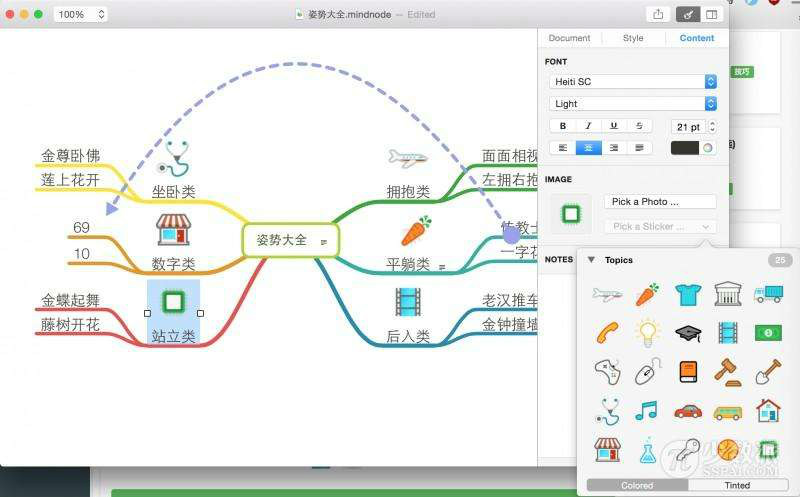The height and width of the screenshot is (497, 800).
Task: Switch sticker style to Tinted
Action: [737, 485]
